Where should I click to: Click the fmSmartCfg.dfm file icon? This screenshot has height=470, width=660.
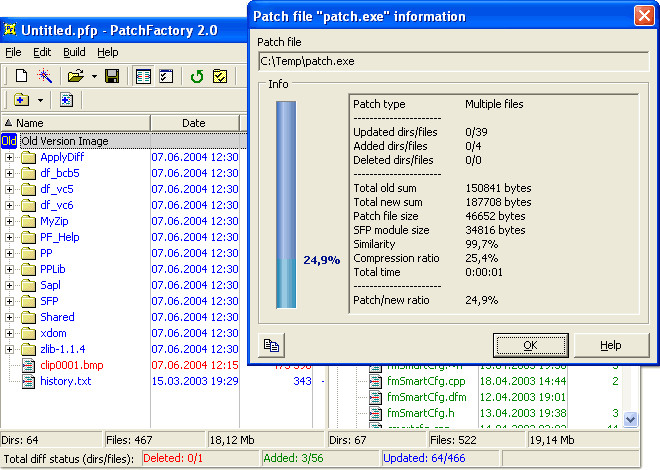[375, 397]
